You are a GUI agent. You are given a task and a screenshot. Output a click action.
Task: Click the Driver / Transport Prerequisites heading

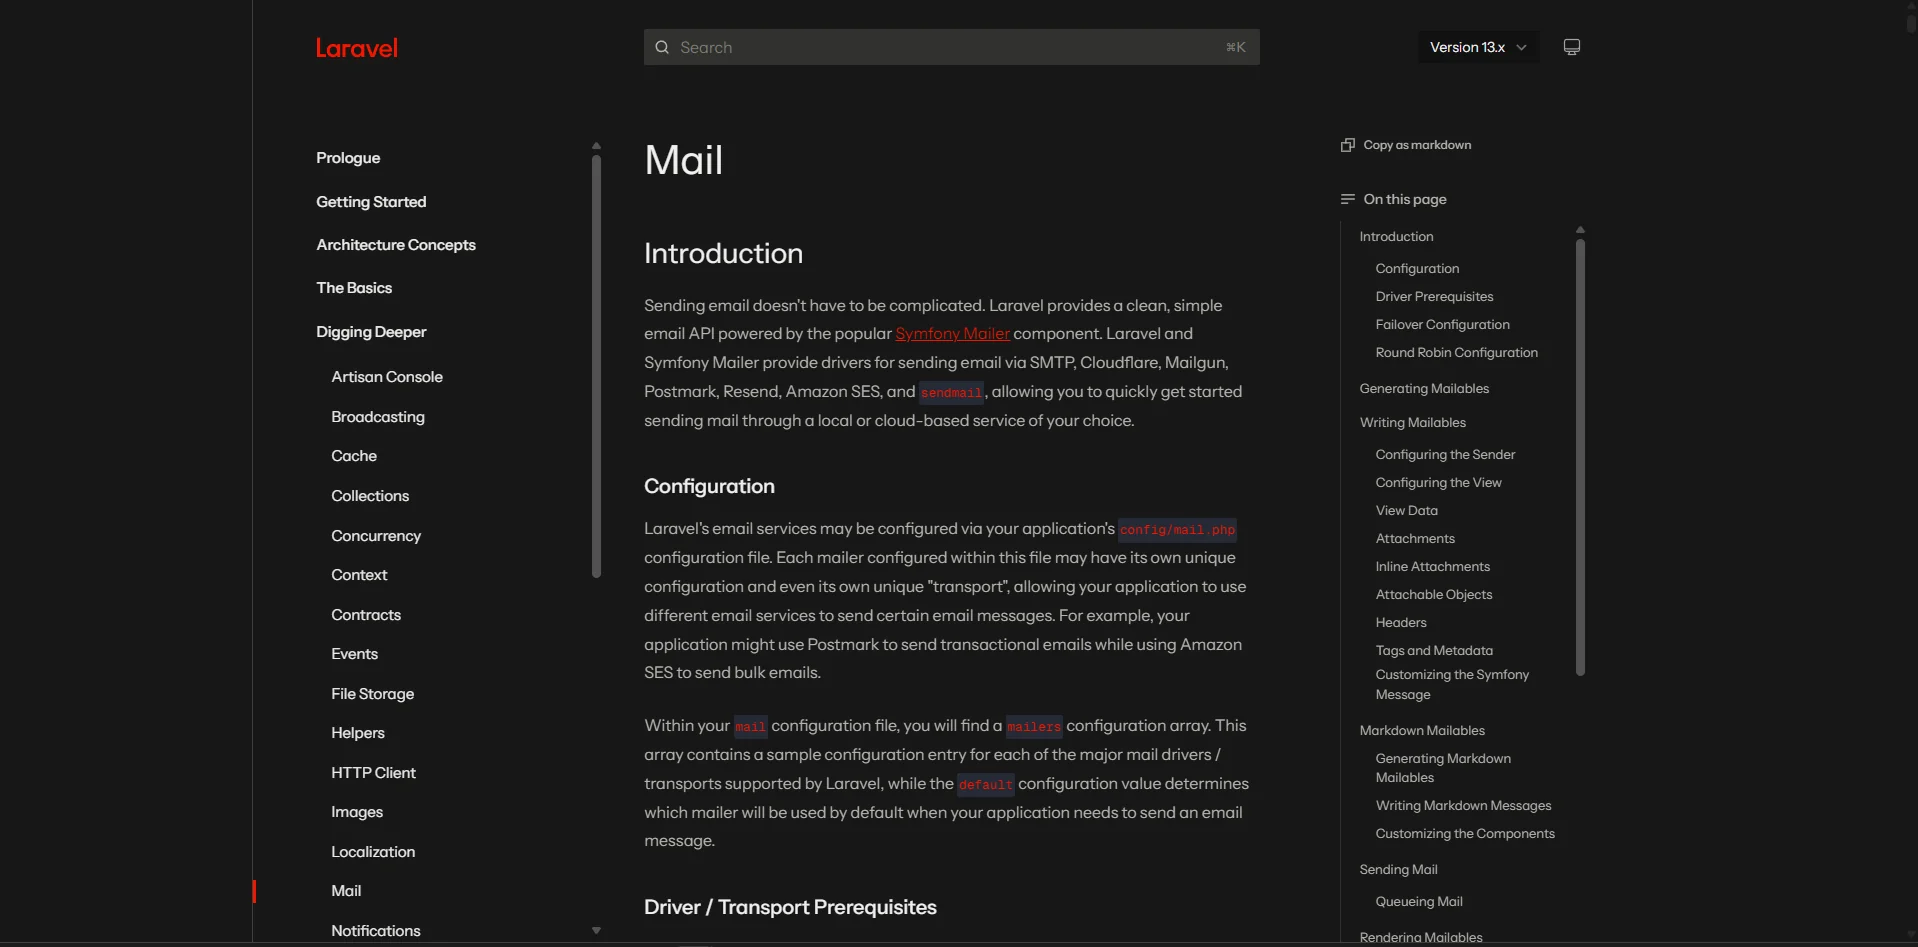790,908
